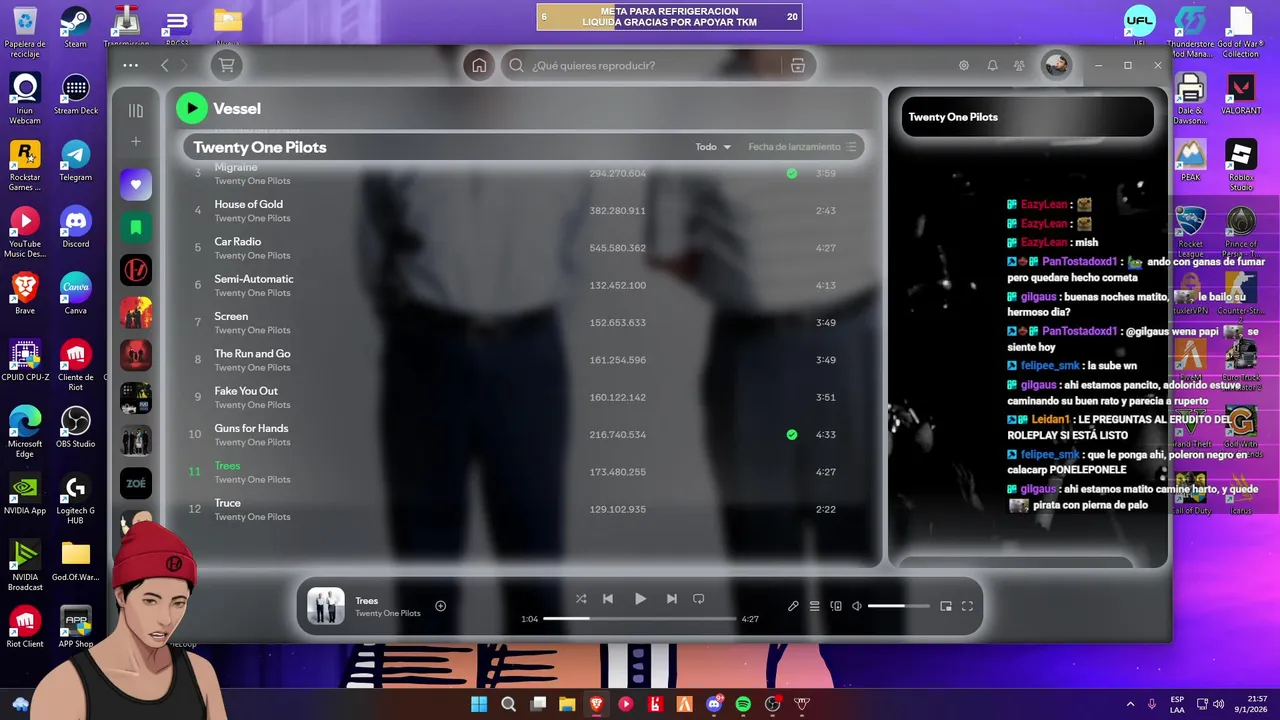This screenshot has width=1280, height=720.
Task: Go to Spotify Home
Action: pyautogui.click(x=479, y=66)
